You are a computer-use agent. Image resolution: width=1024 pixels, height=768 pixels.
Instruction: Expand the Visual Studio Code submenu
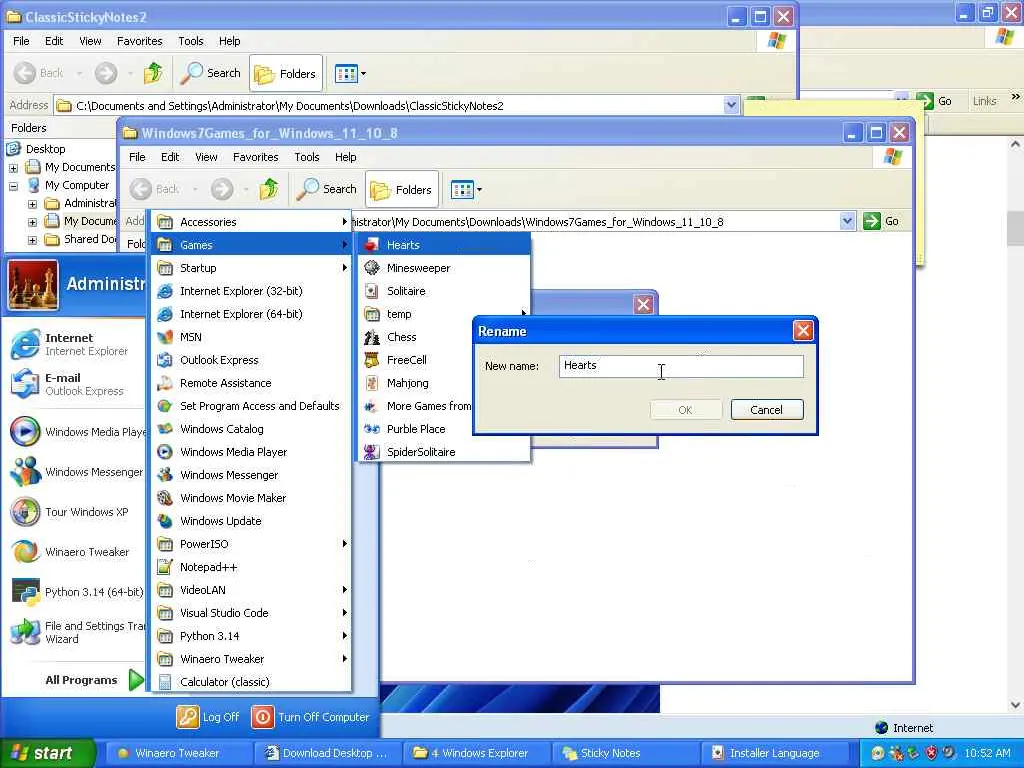tap(252, 613)
